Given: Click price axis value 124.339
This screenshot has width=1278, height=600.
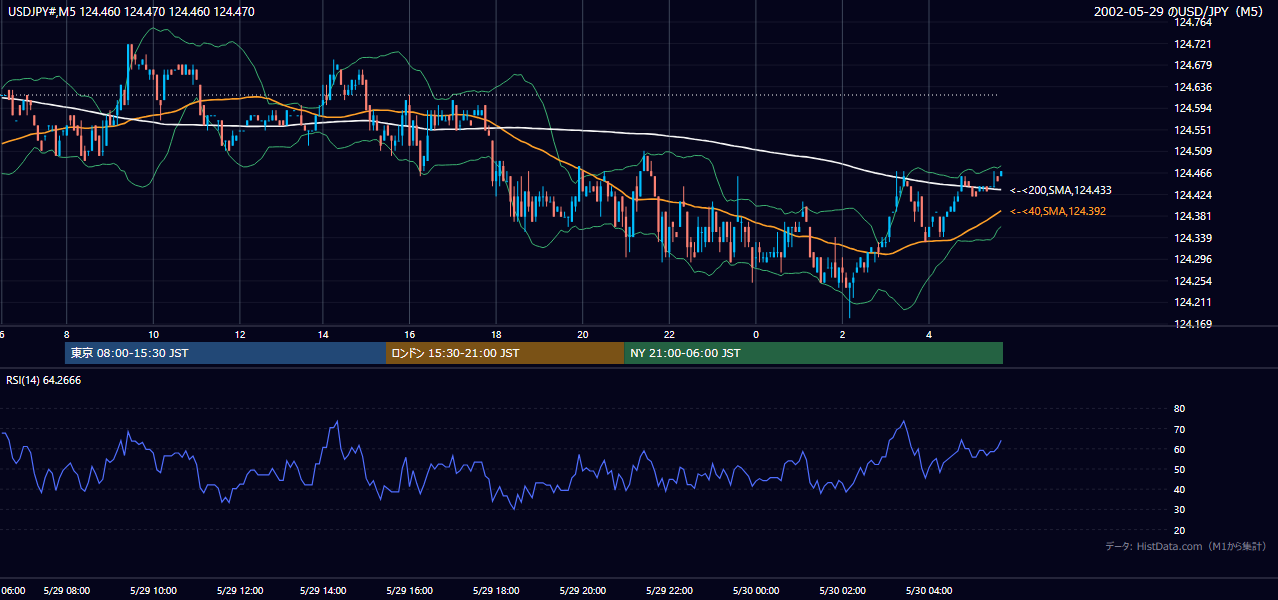Looking at the screenshot, I should (1192, 238).
